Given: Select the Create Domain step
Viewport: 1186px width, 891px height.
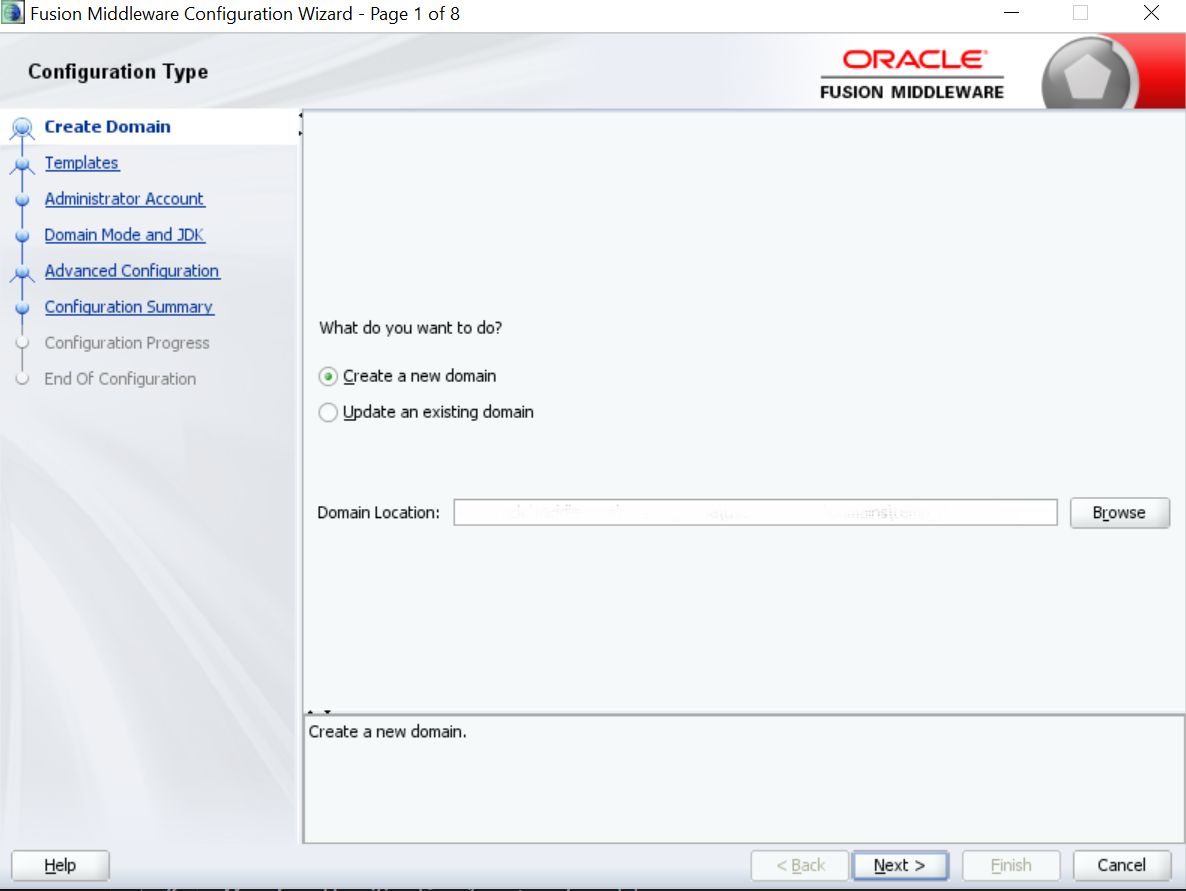Looking at the screenshot, I should (x=107, y=126).
